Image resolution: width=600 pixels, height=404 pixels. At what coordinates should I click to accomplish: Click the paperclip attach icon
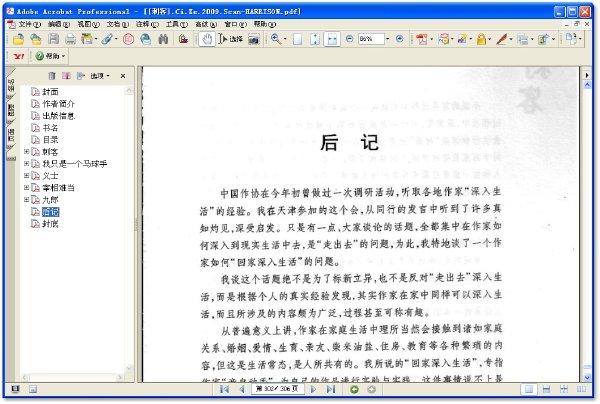pyautogui.click(x=107, y=39)
